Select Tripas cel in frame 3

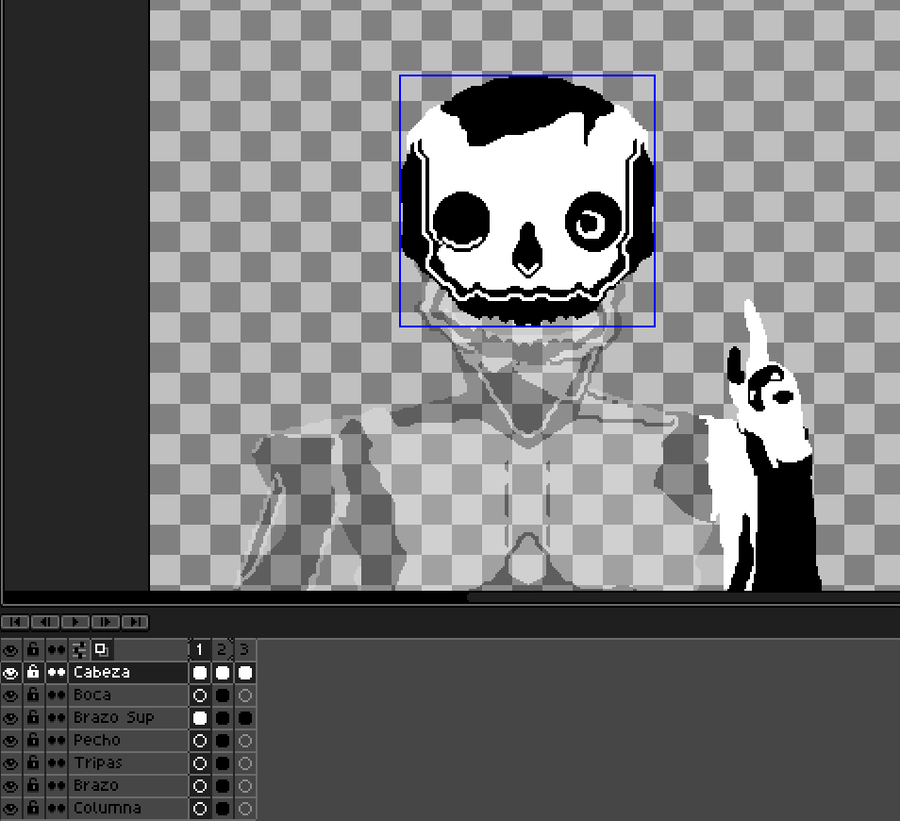(245, 763)
